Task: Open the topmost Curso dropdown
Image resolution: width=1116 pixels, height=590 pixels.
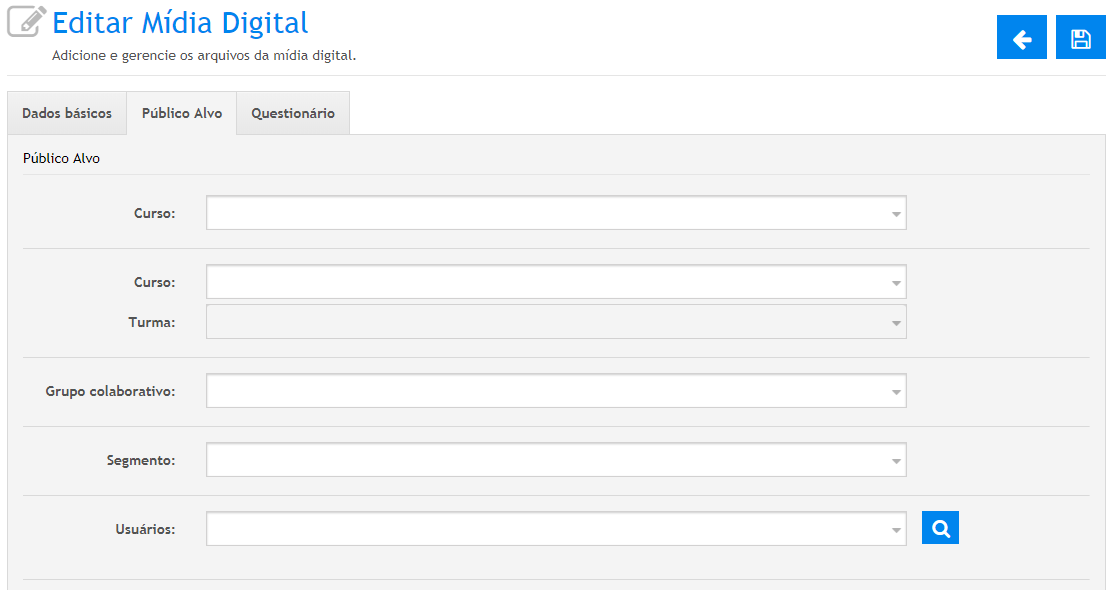Action: pos(556,213)
